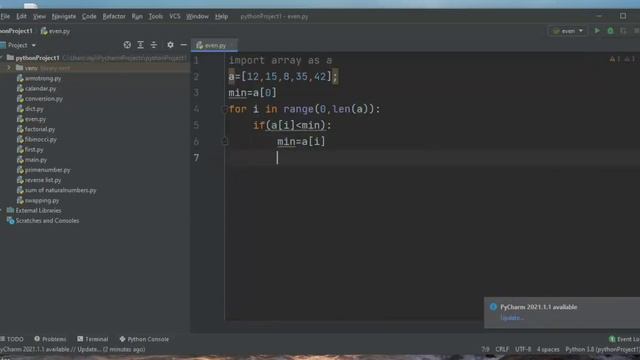Image resolution: width=640 pixels, height=360 pixels.
Task: Click the Collapse All icon in Project panel
Action: point(153,45)
